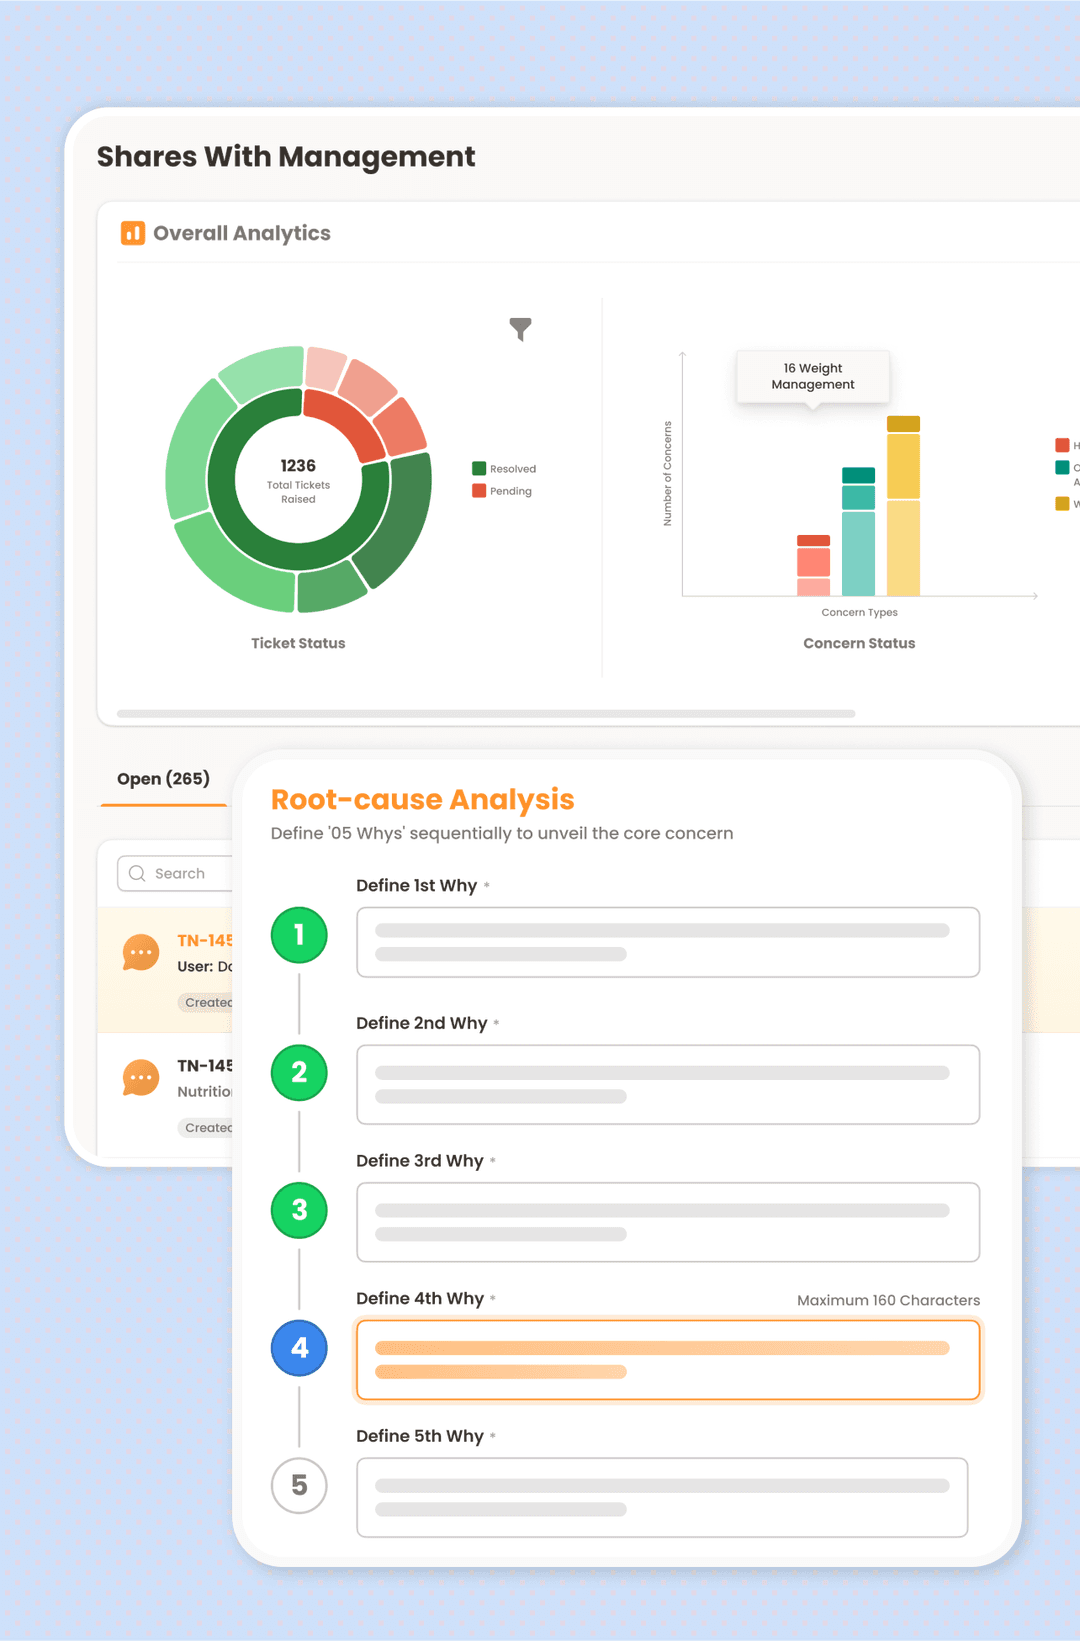Image resolution: width=1080 pixels, height=1641 pixels.
Task: Click the filter funnel icon
Action: (520, 329)
